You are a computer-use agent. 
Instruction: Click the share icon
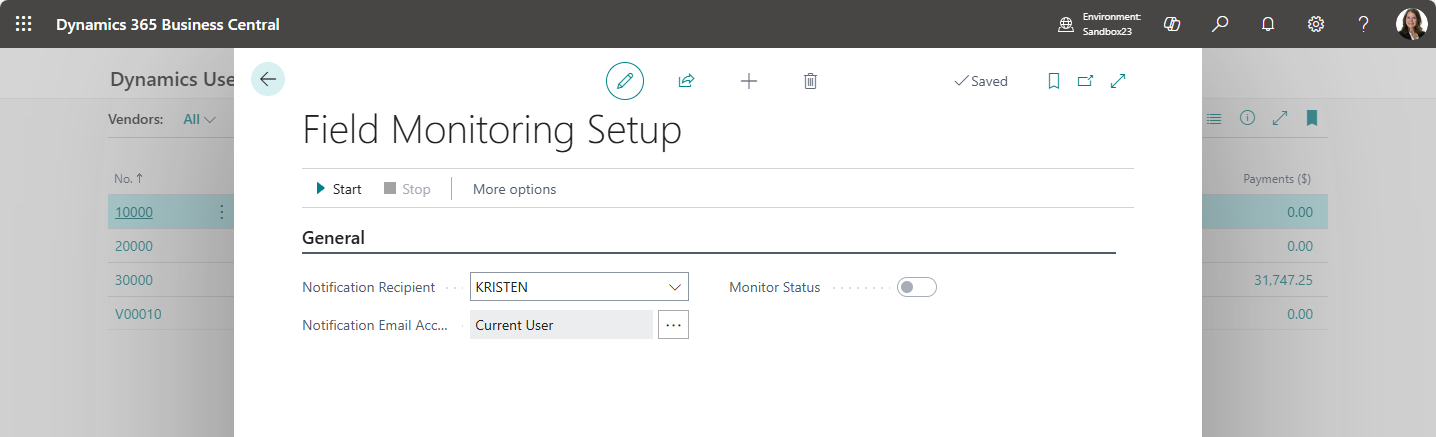pos(686,81)
